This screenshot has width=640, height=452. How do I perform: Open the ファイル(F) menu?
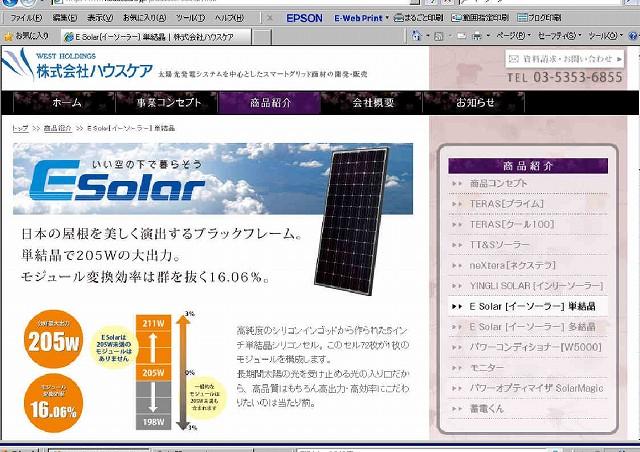pos(26,18)
